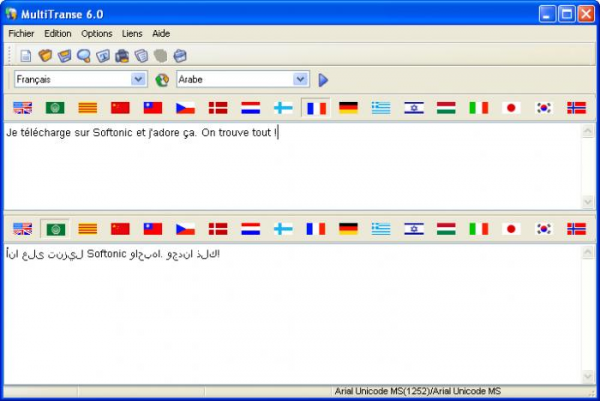Choose South Korea flag in target row
Viewport: 600px width, 401px height.
pos(544,228)
